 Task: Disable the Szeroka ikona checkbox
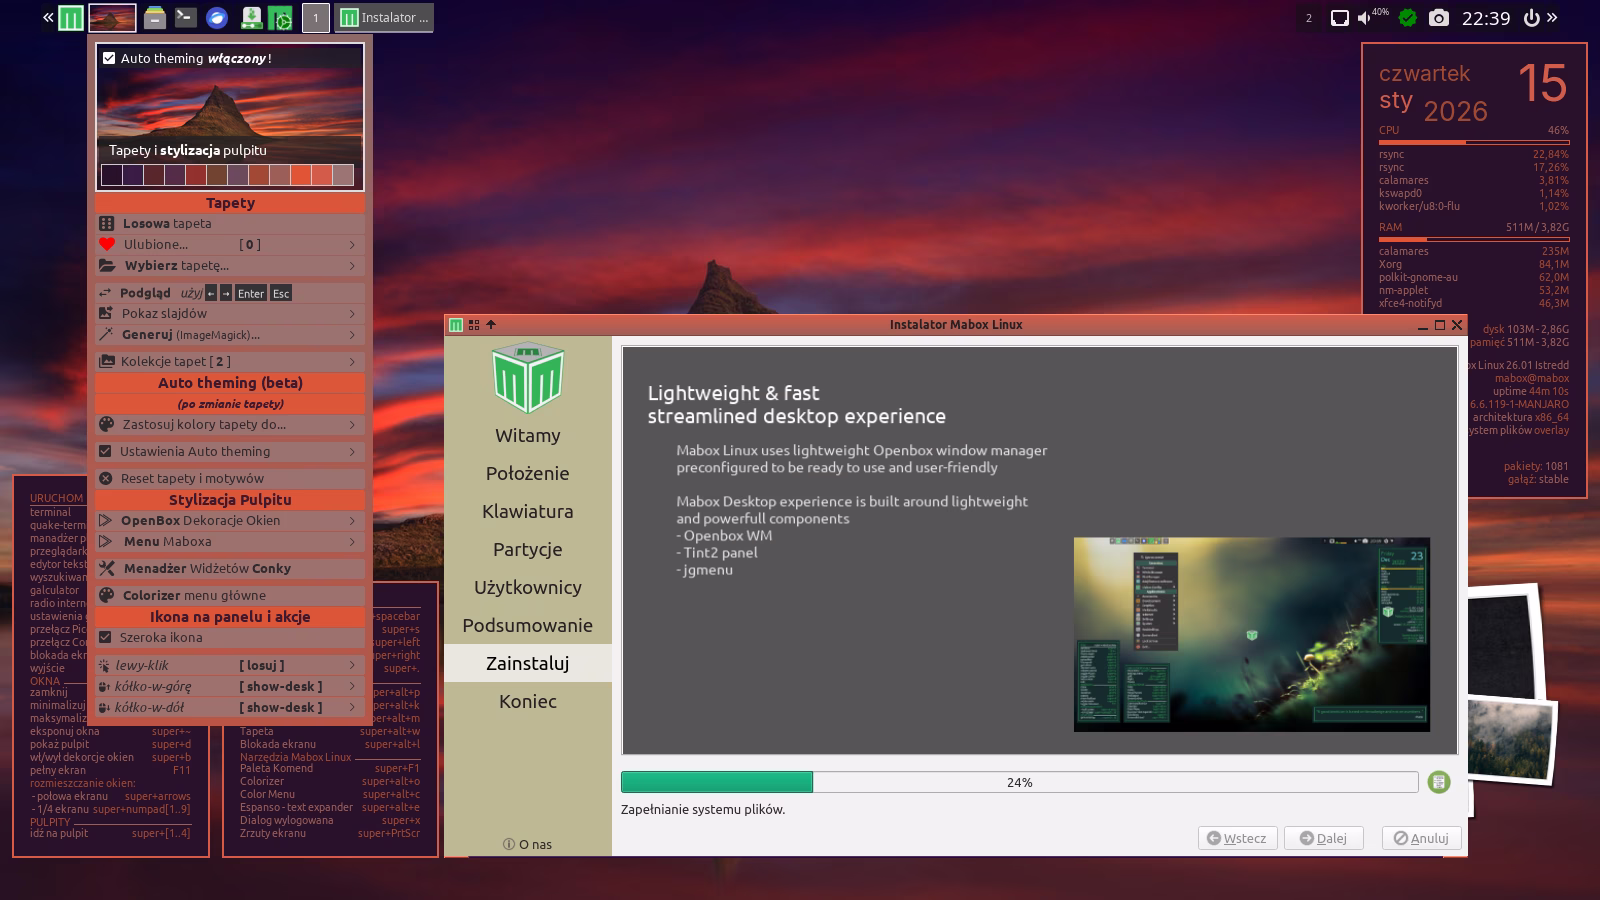pos(106,637)
